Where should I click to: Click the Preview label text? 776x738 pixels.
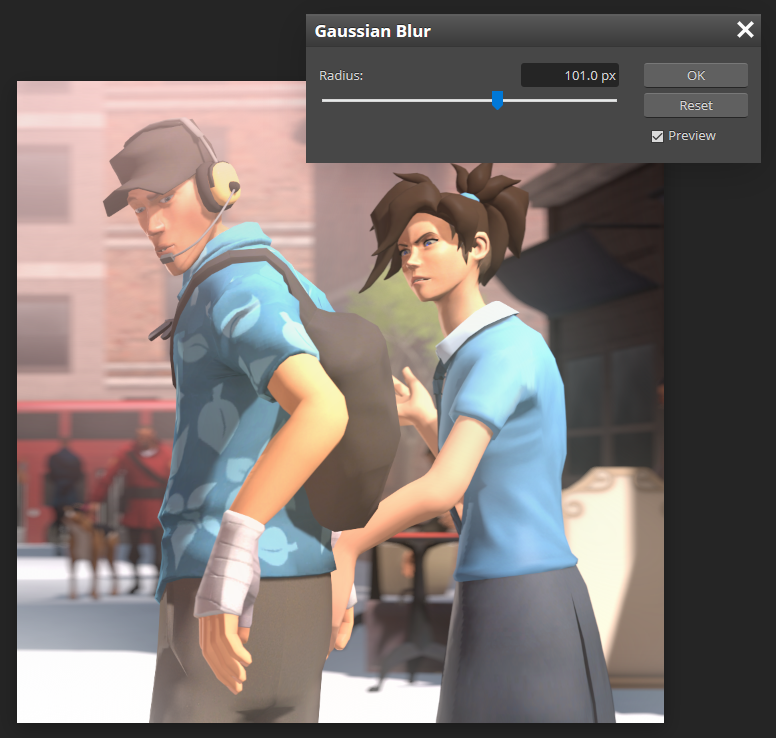691,136
